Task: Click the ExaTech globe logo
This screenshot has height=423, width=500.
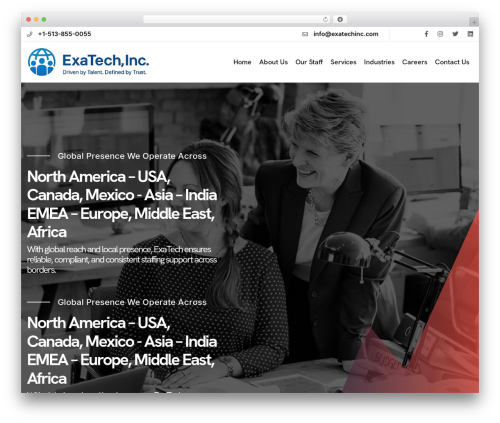Action: tap(42, 62)
